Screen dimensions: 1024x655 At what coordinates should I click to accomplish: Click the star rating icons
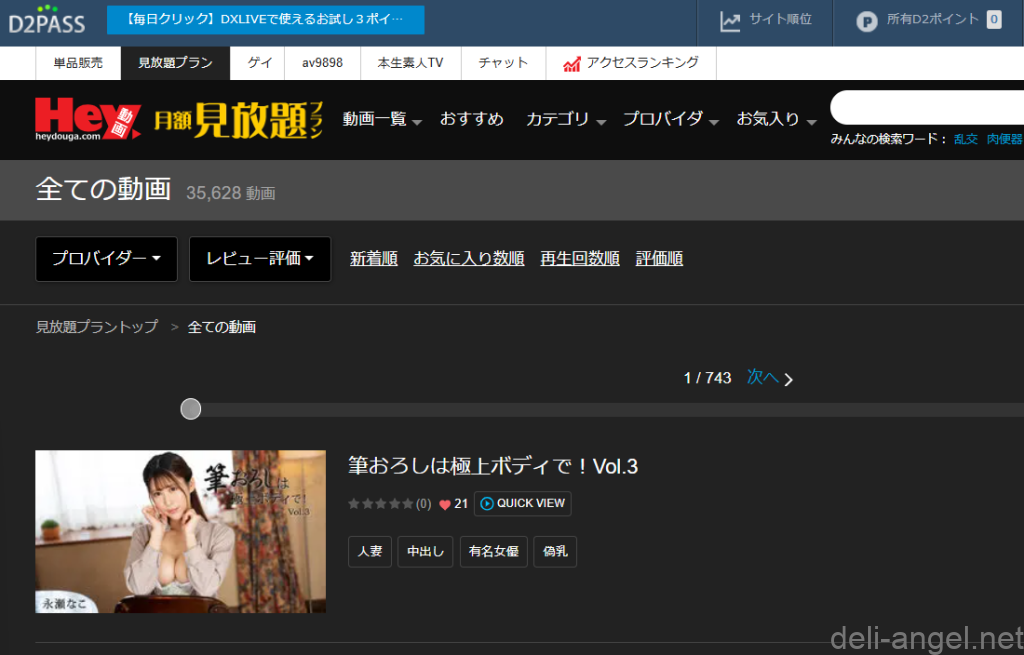(380, 504)
